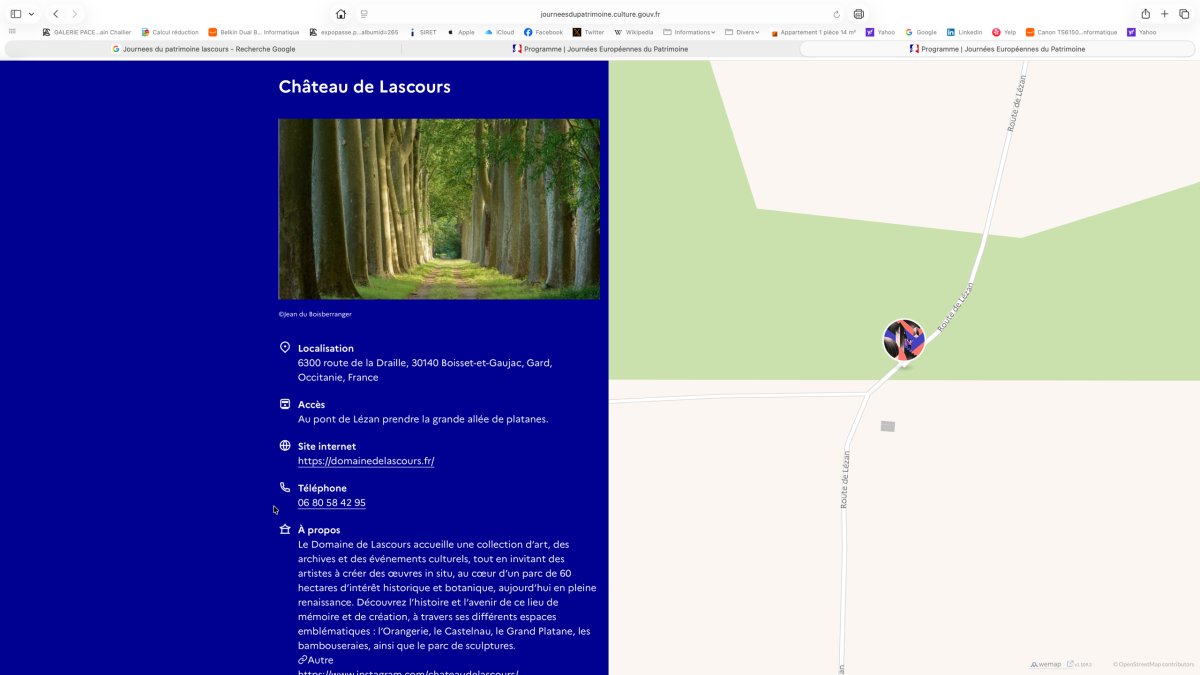Expand the Informations bookmarks folder
Image resolution: width=1200 pixels, height=675 pixels.
689,32
